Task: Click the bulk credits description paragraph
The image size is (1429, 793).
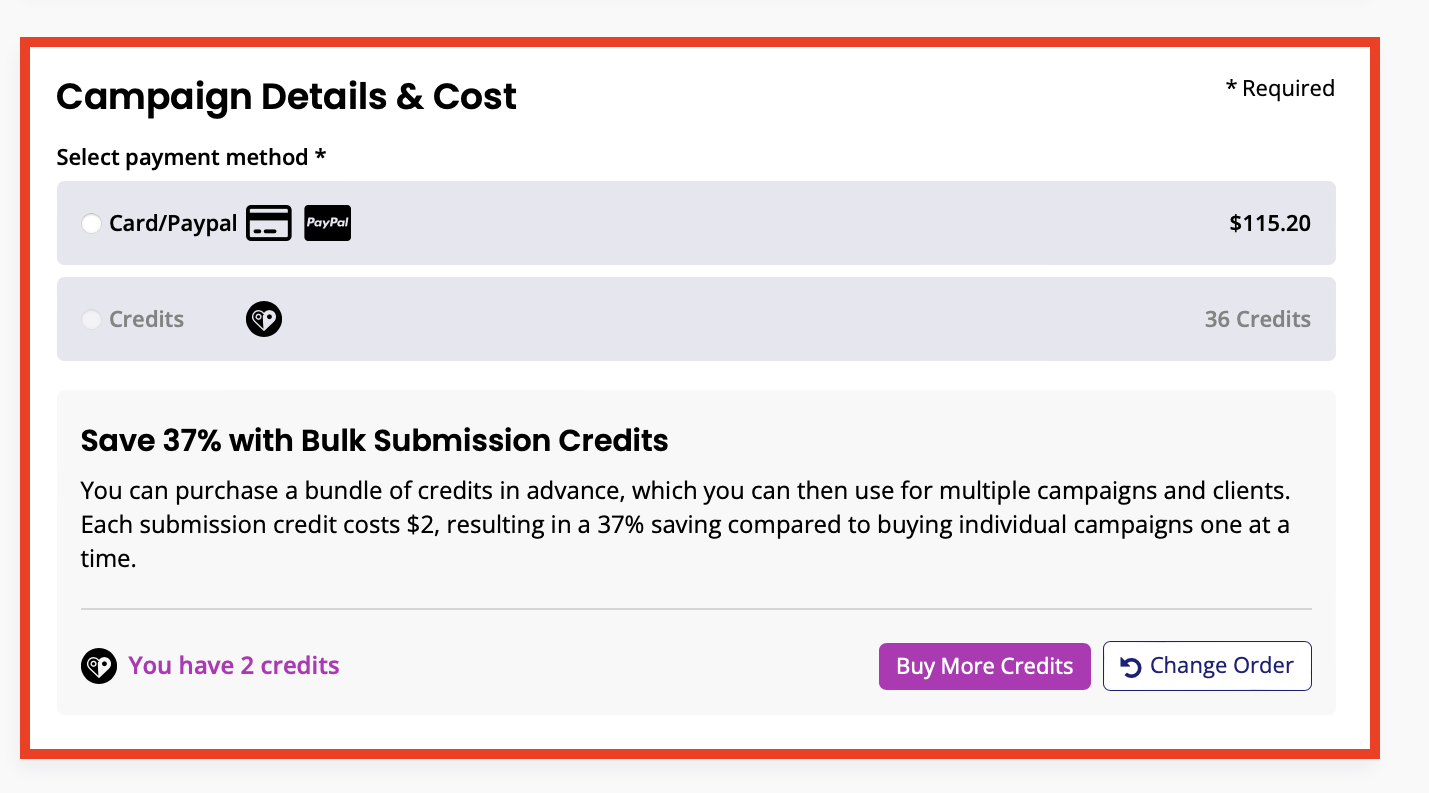Action: (x=684, y=525)
